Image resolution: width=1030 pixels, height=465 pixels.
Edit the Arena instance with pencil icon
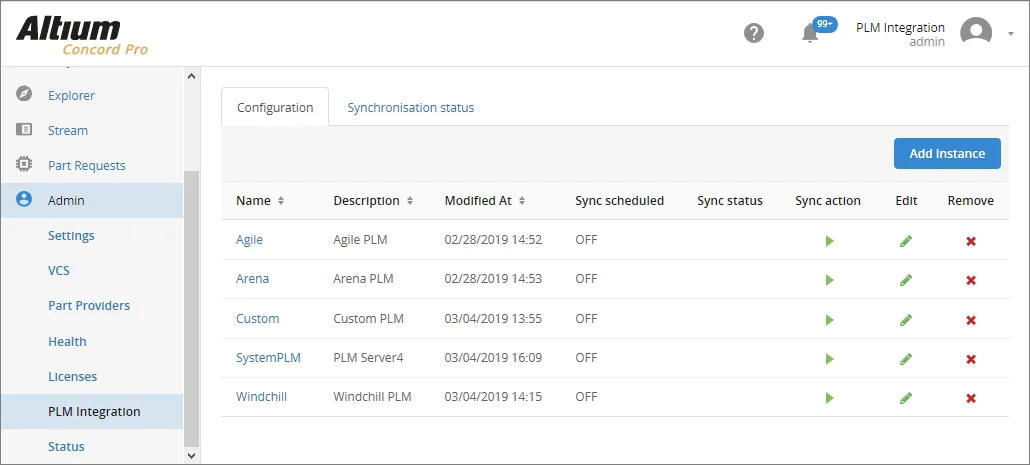(x=906, y=280)
